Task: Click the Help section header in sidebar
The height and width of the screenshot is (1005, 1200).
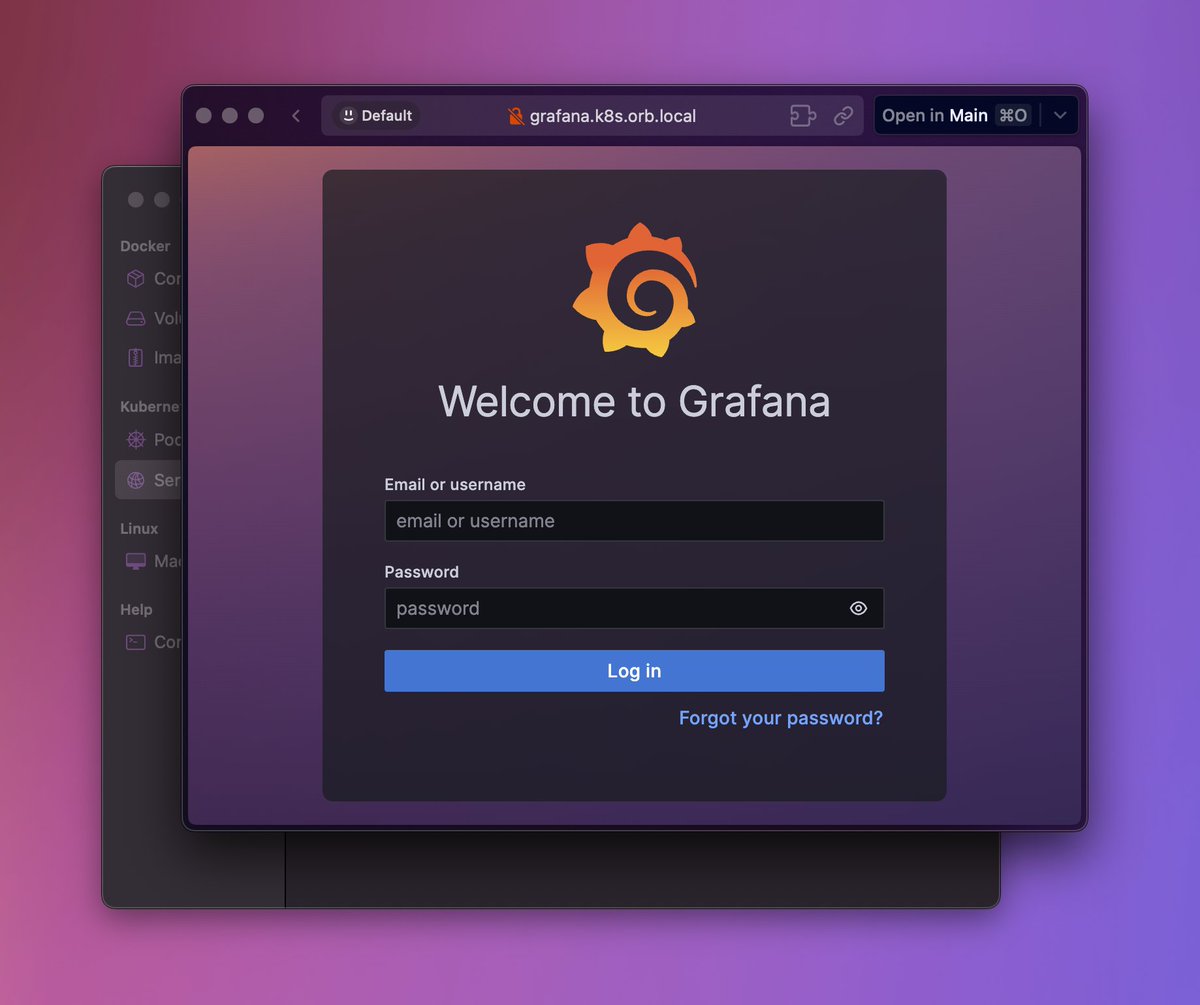Action: (136, 609)
